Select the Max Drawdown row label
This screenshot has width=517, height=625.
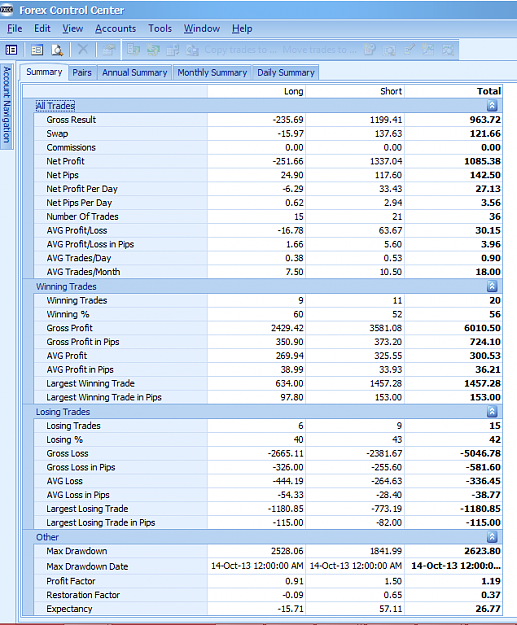[77, 551]
